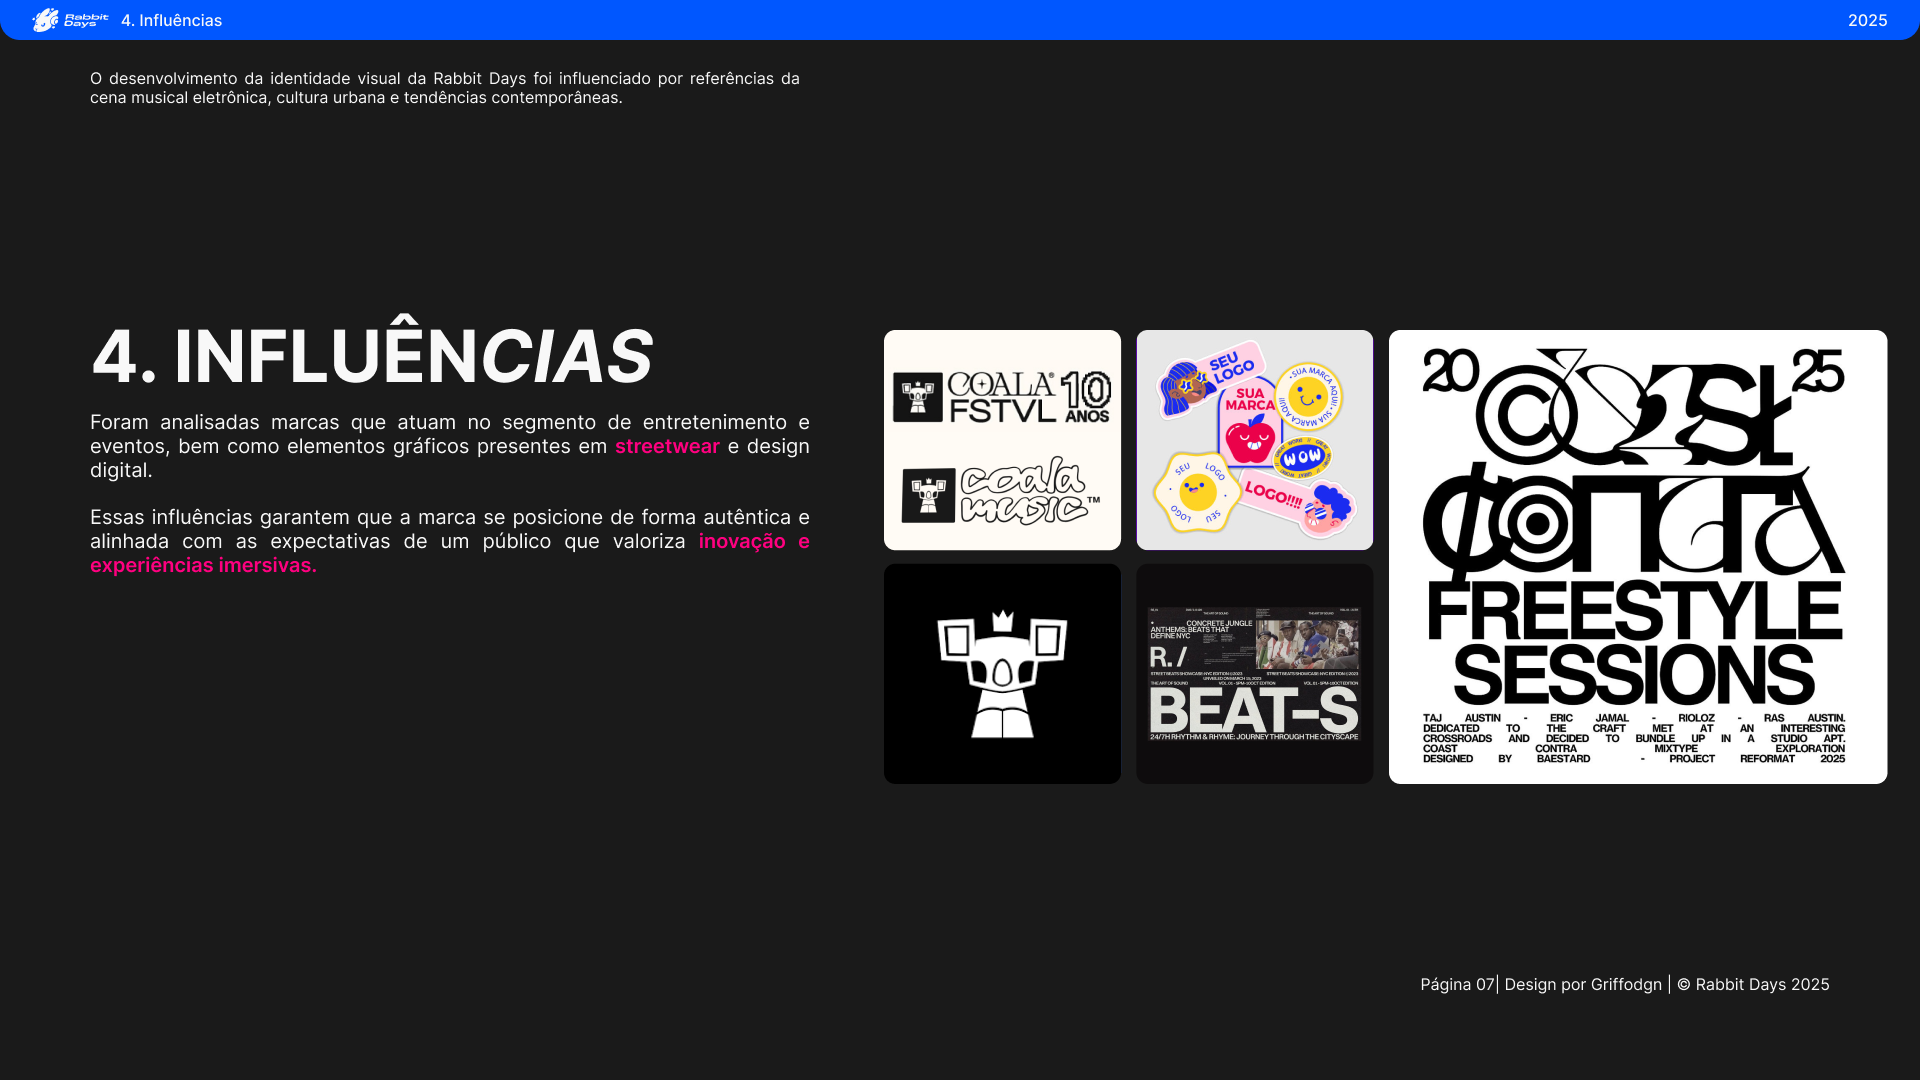1920x1080 pixels.
Task: Click 'Design por Griffodgn' footer credit
Action: point(1583,984)
